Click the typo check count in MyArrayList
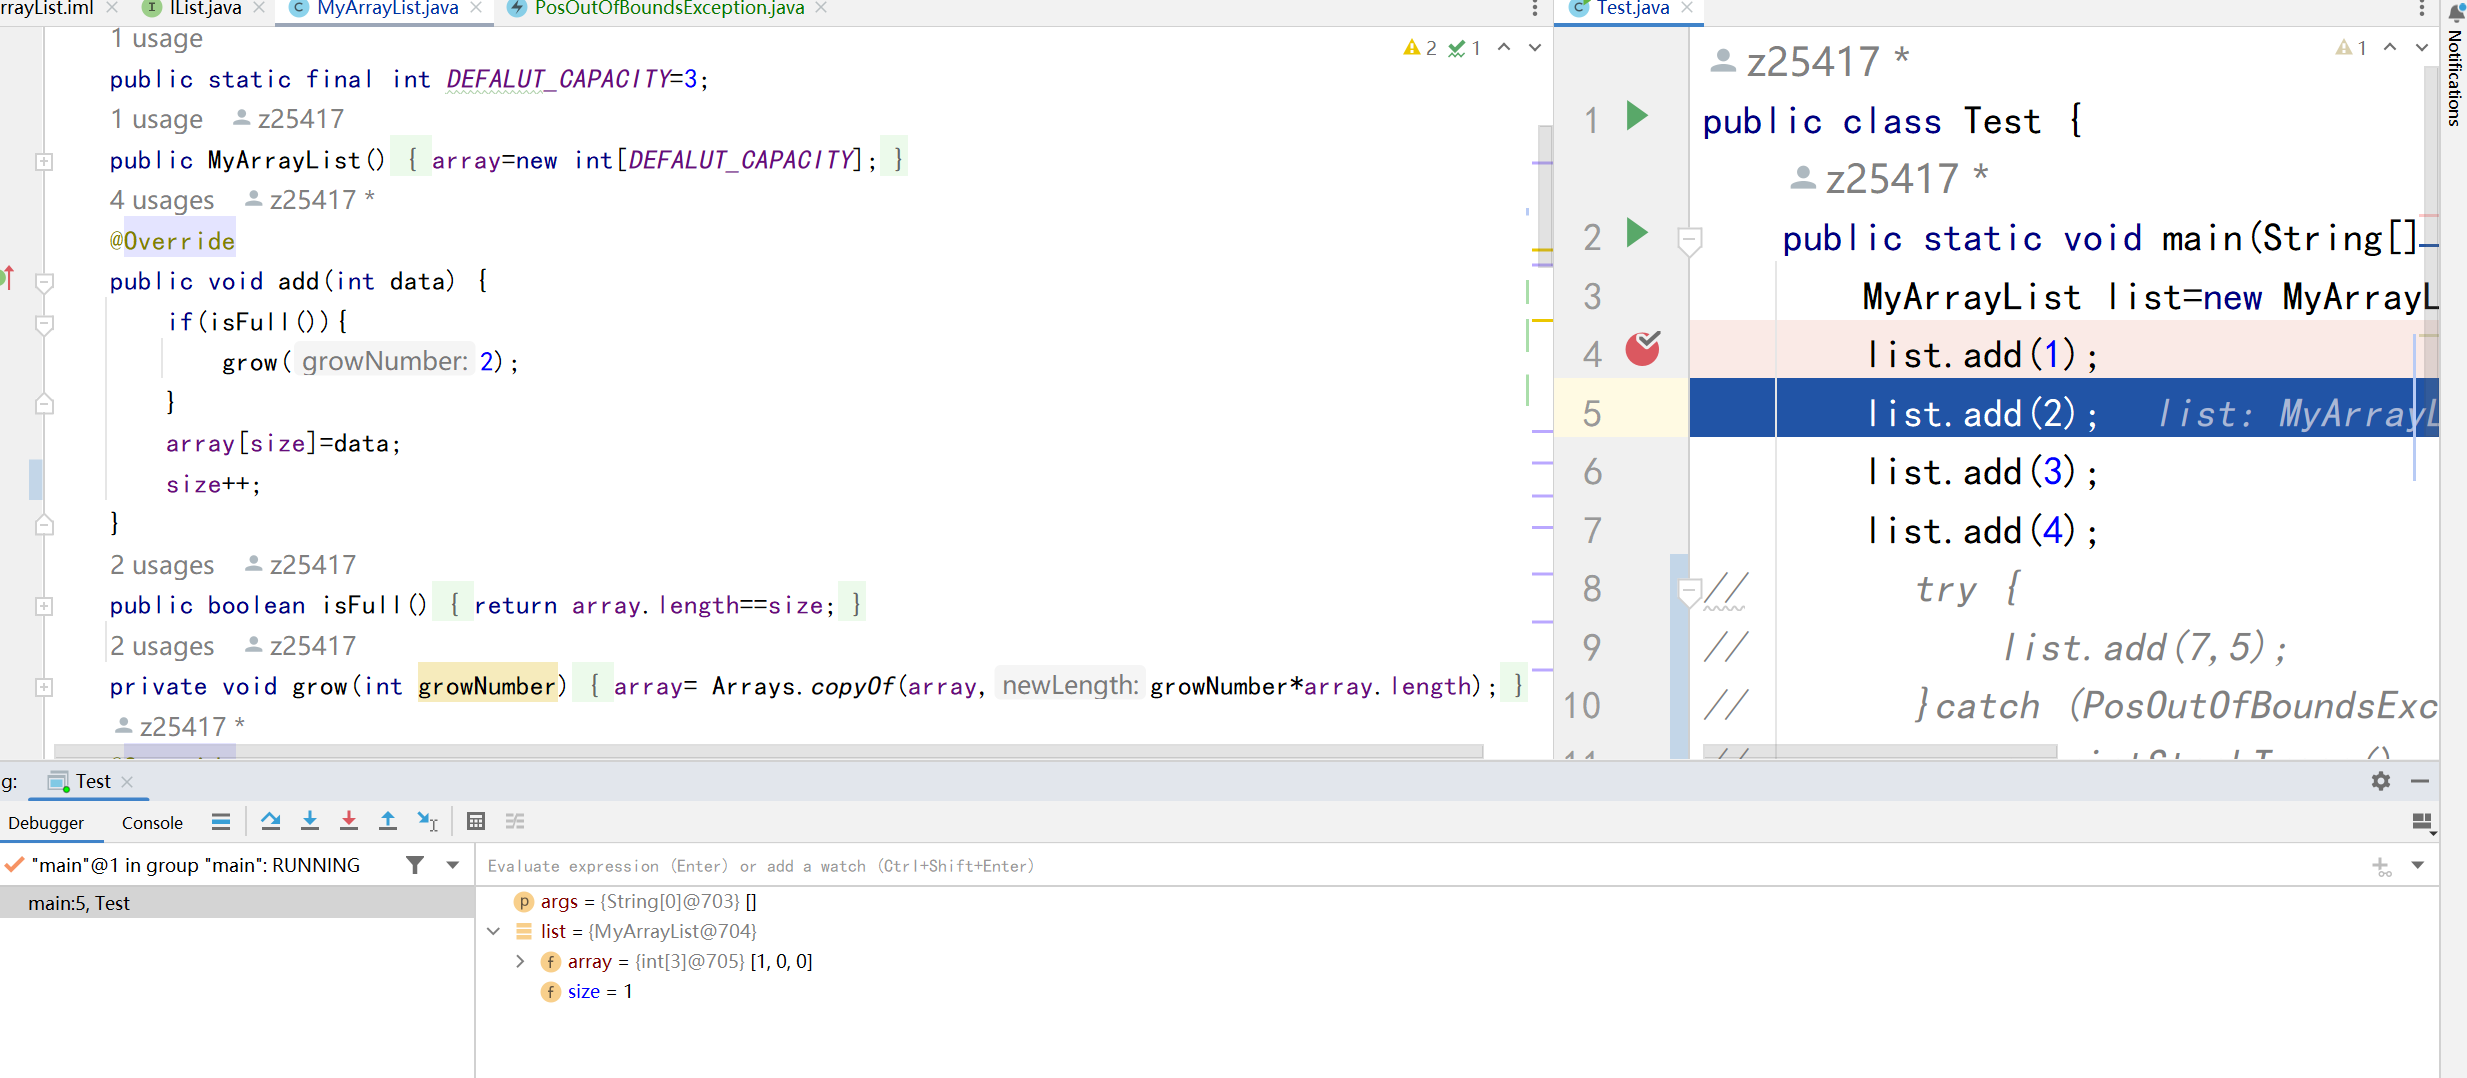 coord(1465,48)
